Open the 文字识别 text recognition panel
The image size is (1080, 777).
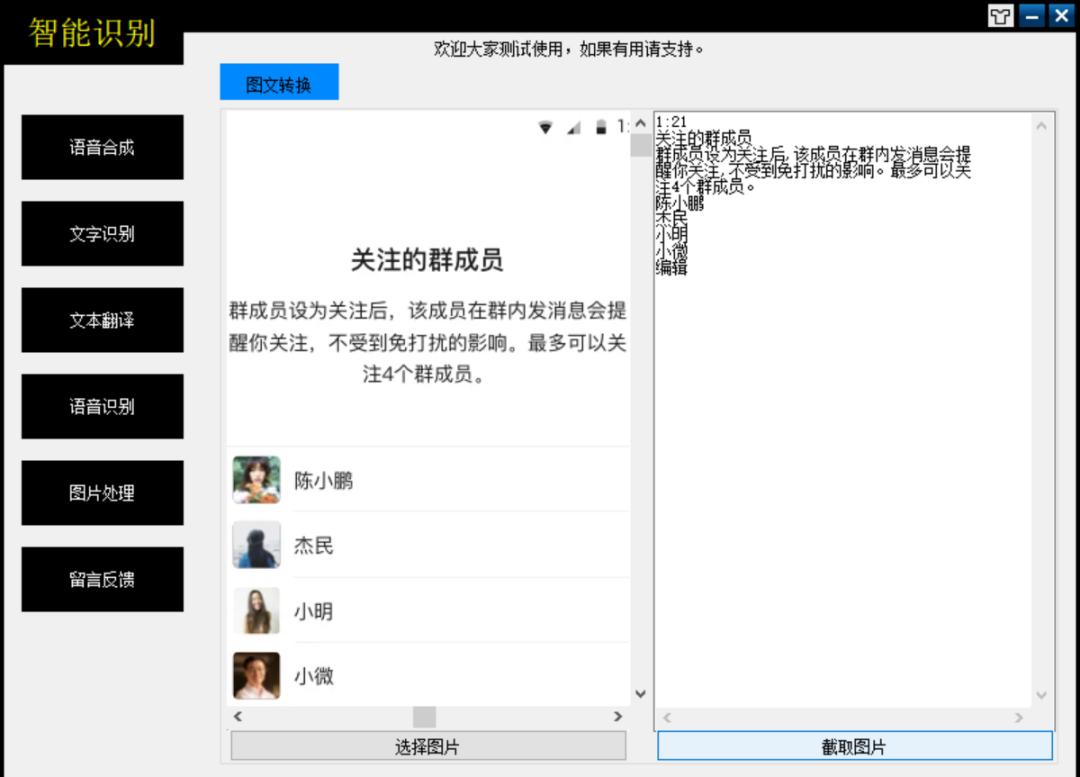[101, 233]
